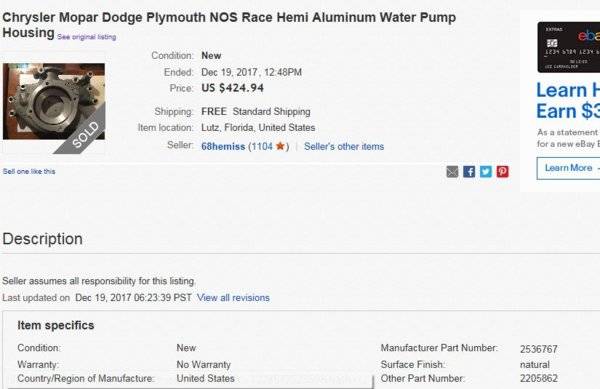Open View all revisions link
This screenshot has width=600, height=389.
[x=233, y=298]
